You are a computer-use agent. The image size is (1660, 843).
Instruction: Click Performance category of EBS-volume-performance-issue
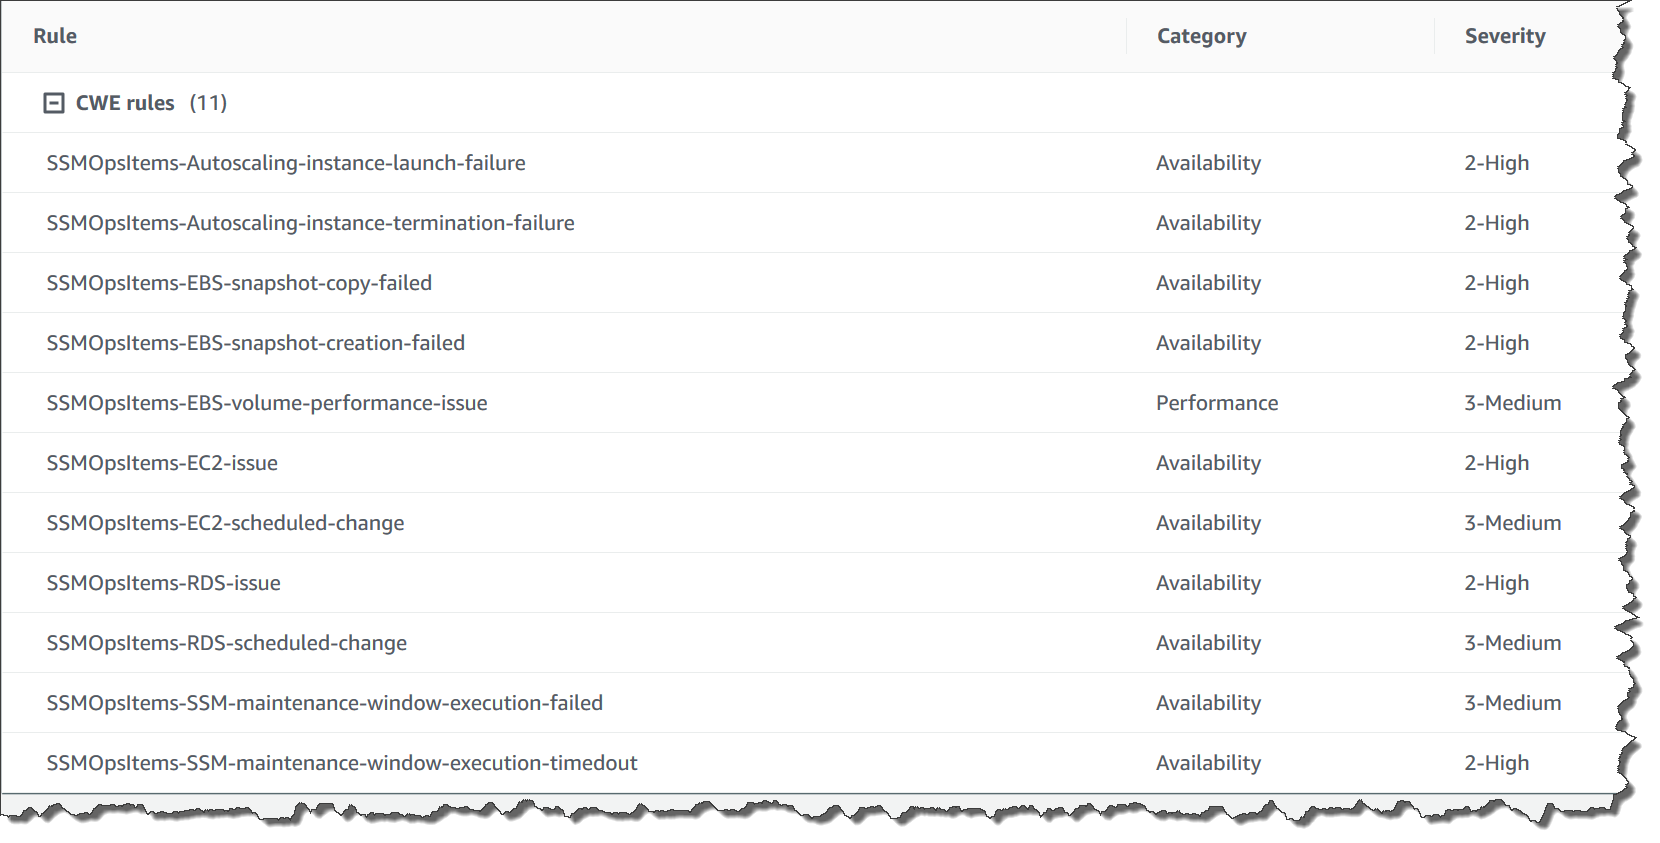(1217, 403)
